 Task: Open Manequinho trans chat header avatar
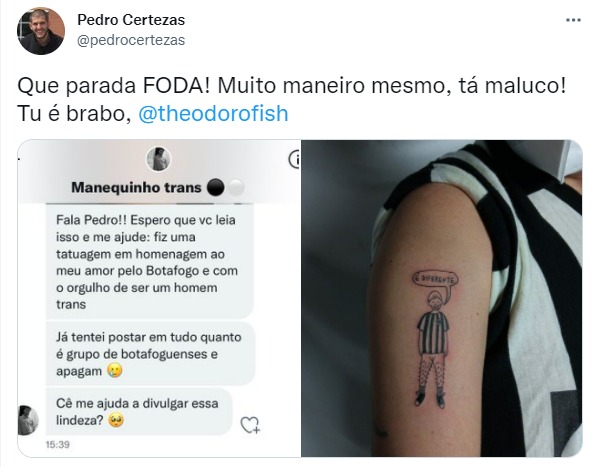(159, 159)
